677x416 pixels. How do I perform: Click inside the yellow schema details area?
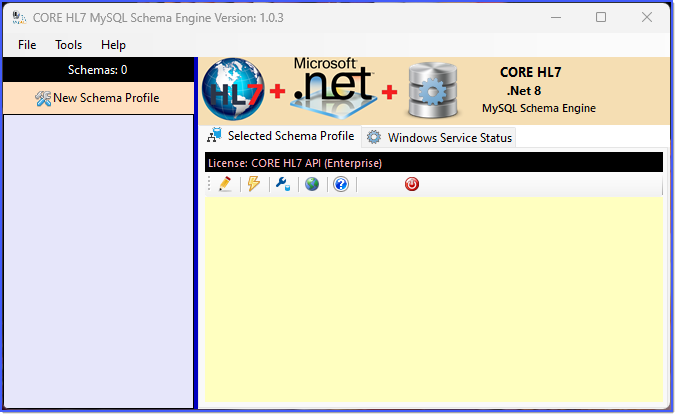433,300
